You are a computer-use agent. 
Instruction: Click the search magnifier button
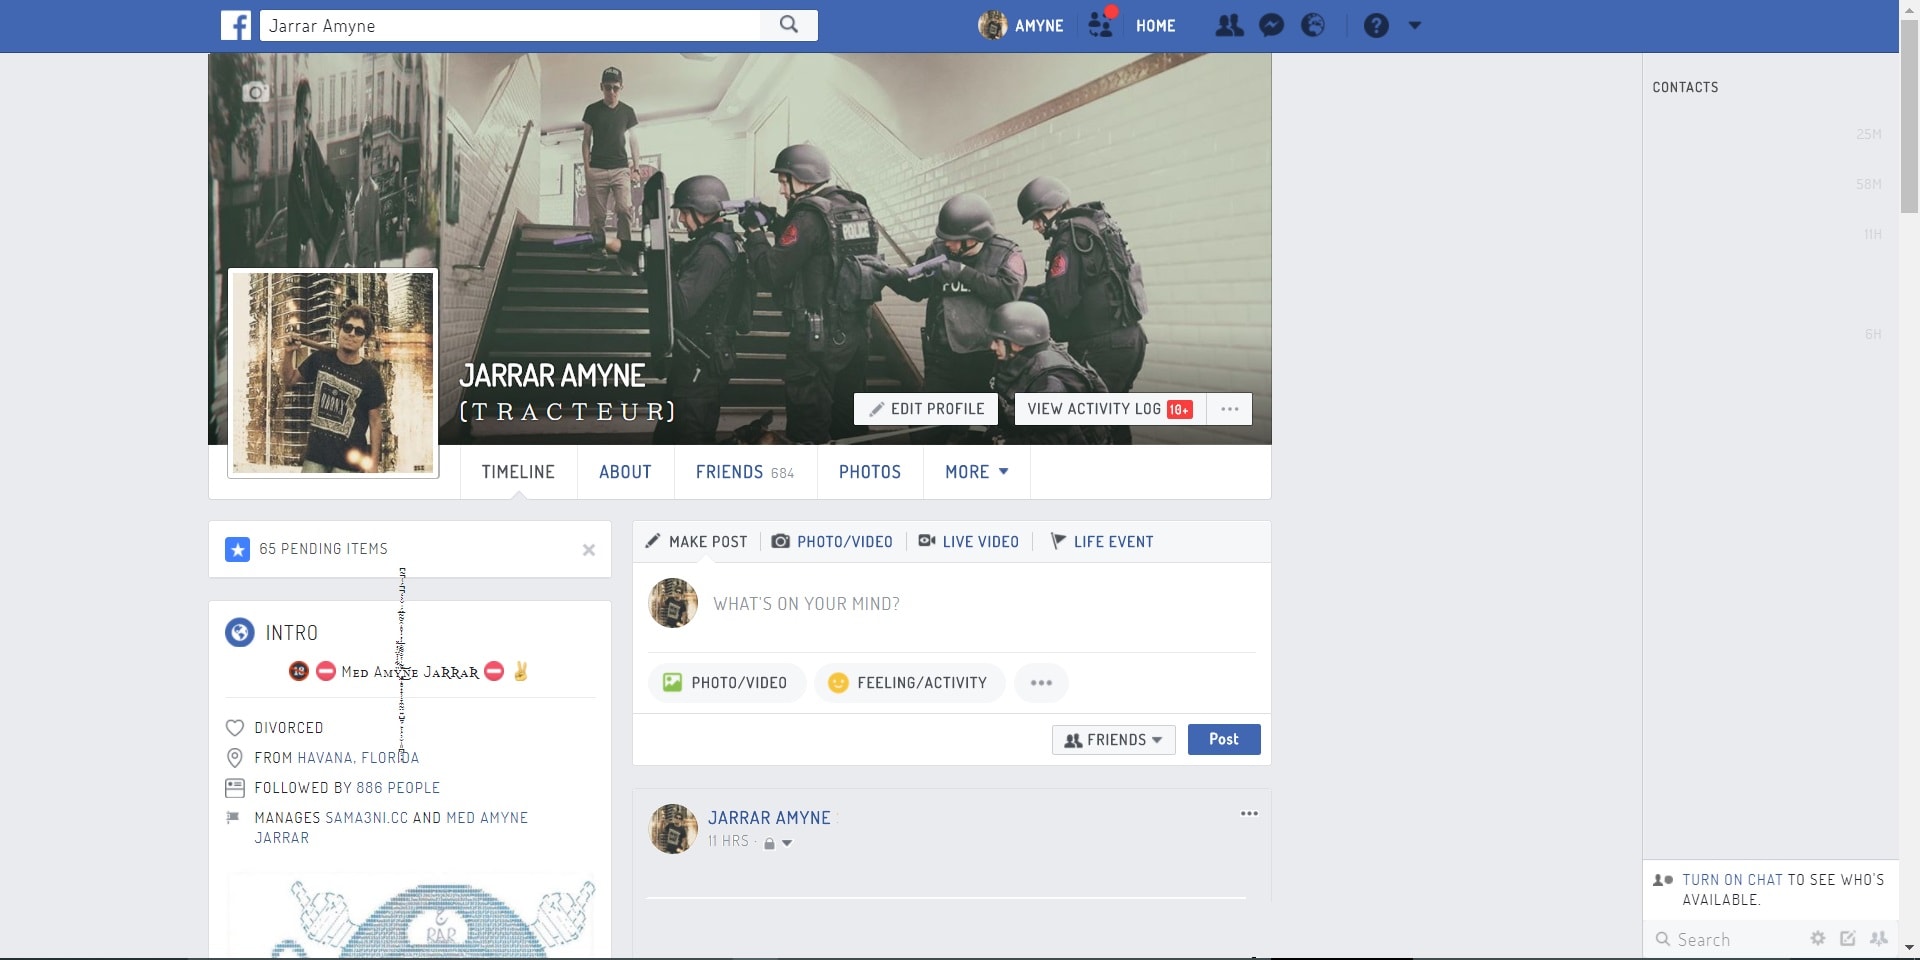[789, 25]
